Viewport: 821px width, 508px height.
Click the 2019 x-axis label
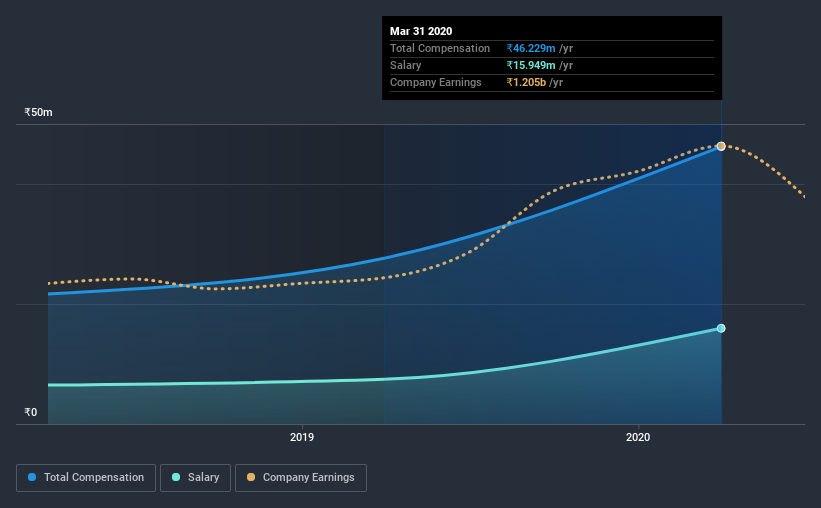click(302, 437)
